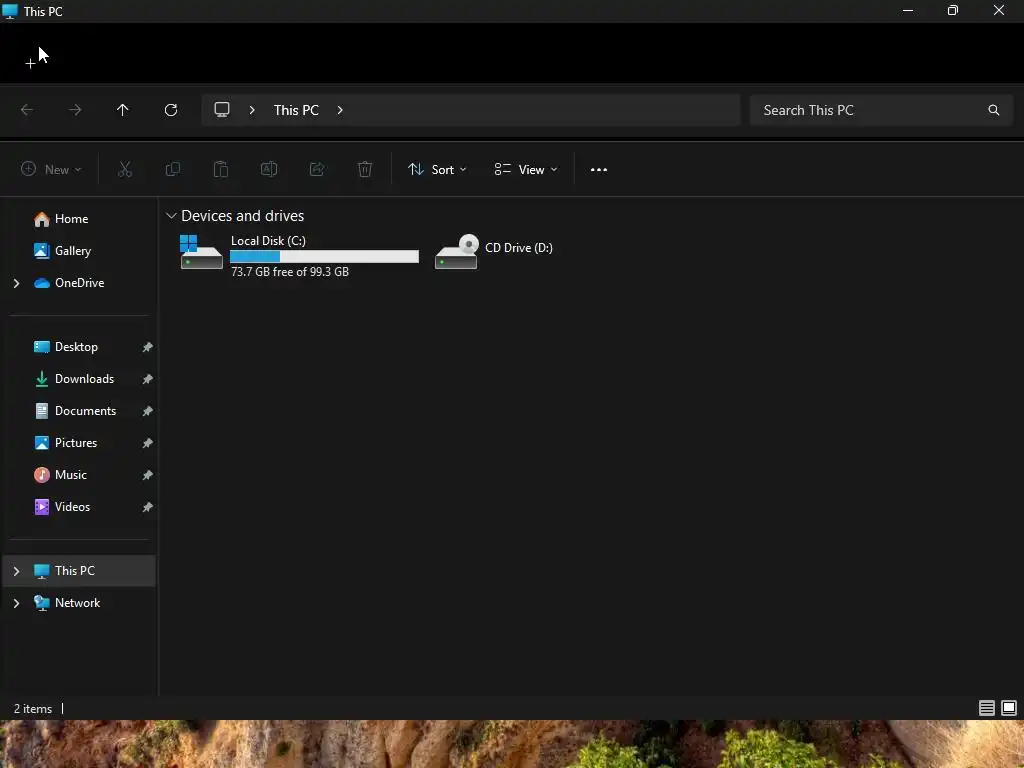1024x768 pixels.
Task: Select the Local Disk (C:) drive icon
Action: point(201,252)
